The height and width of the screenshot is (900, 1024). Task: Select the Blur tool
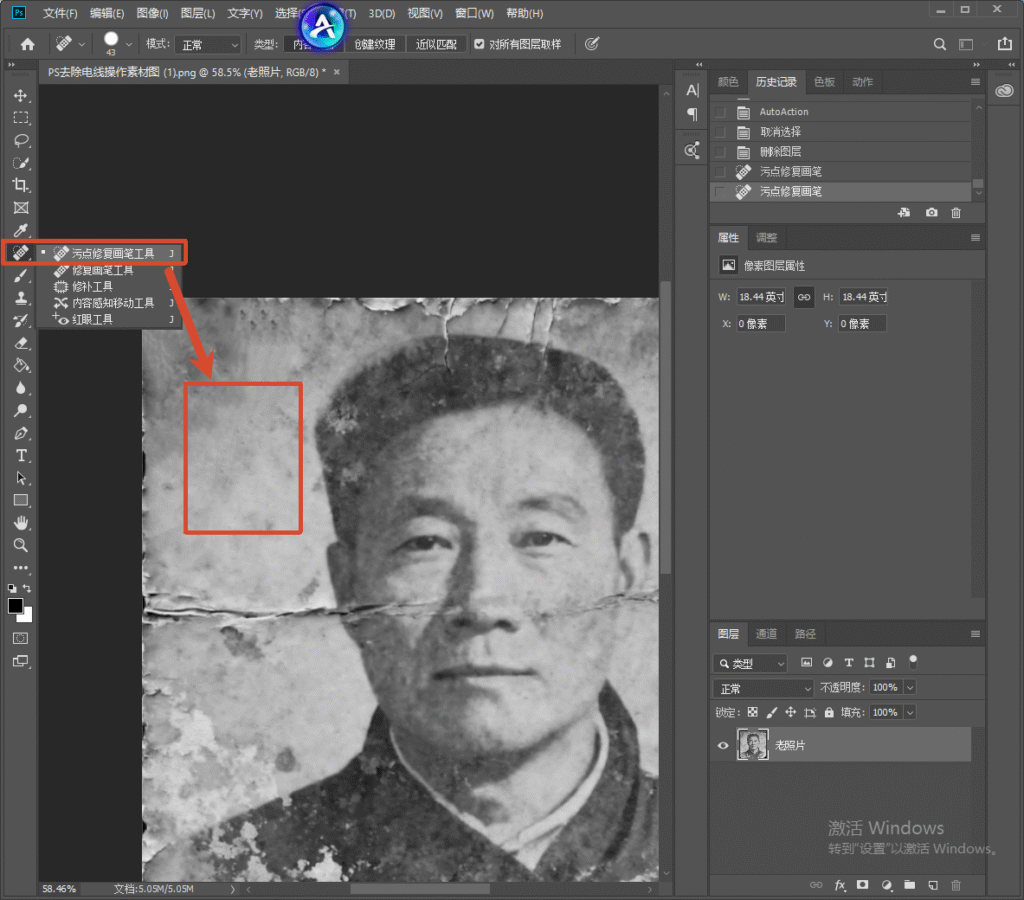[21, 388]
